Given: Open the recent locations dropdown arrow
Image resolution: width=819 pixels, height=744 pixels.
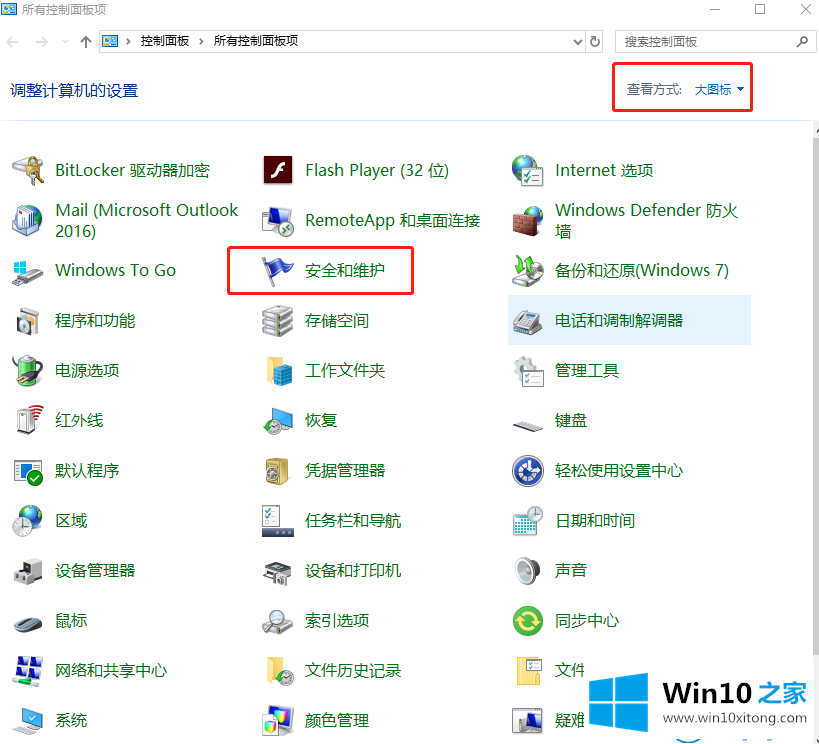Looking at the screenshot, I should click(65, 41).
